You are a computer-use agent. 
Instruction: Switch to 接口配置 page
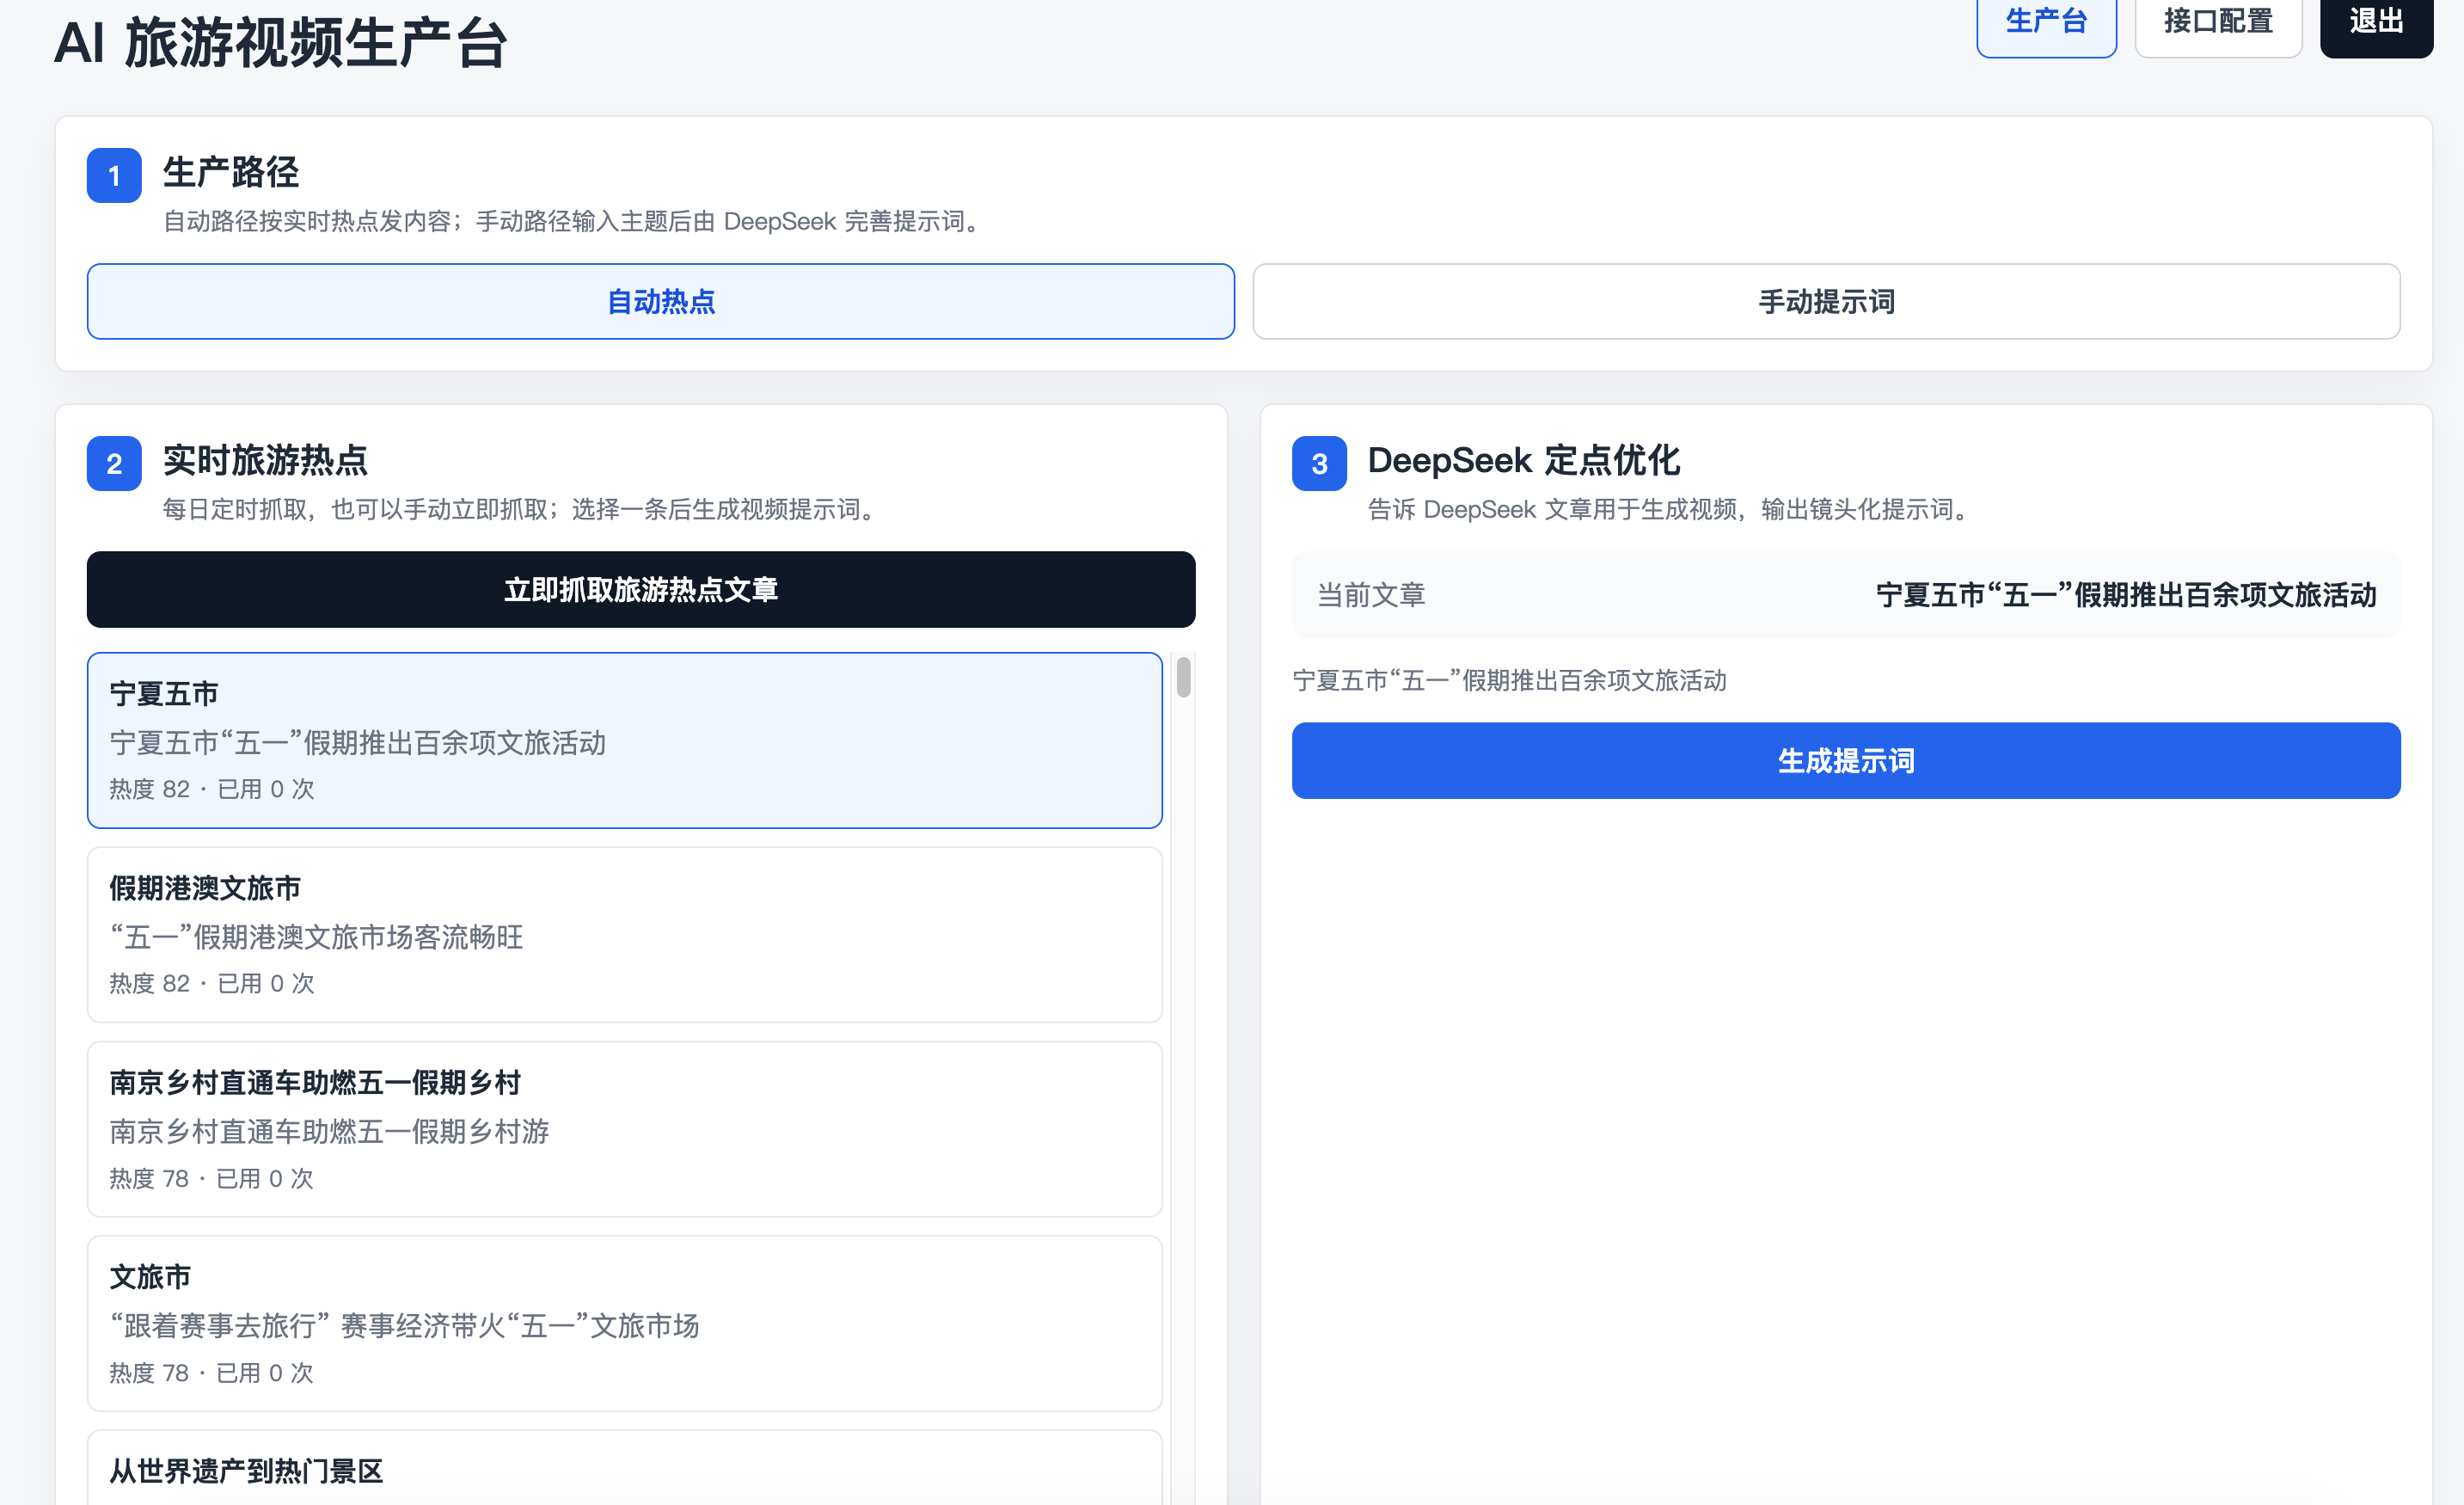pyautogui.click(x=2218, y=24)
